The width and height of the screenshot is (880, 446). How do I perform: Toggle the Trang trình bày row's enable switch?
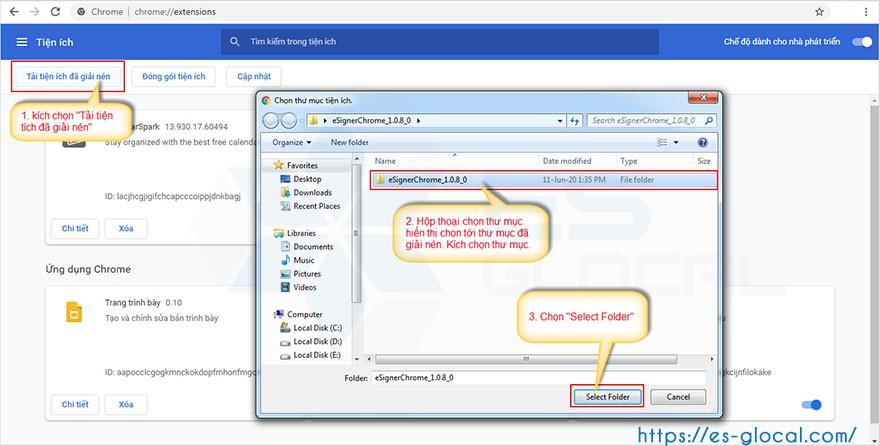[812, 404]
